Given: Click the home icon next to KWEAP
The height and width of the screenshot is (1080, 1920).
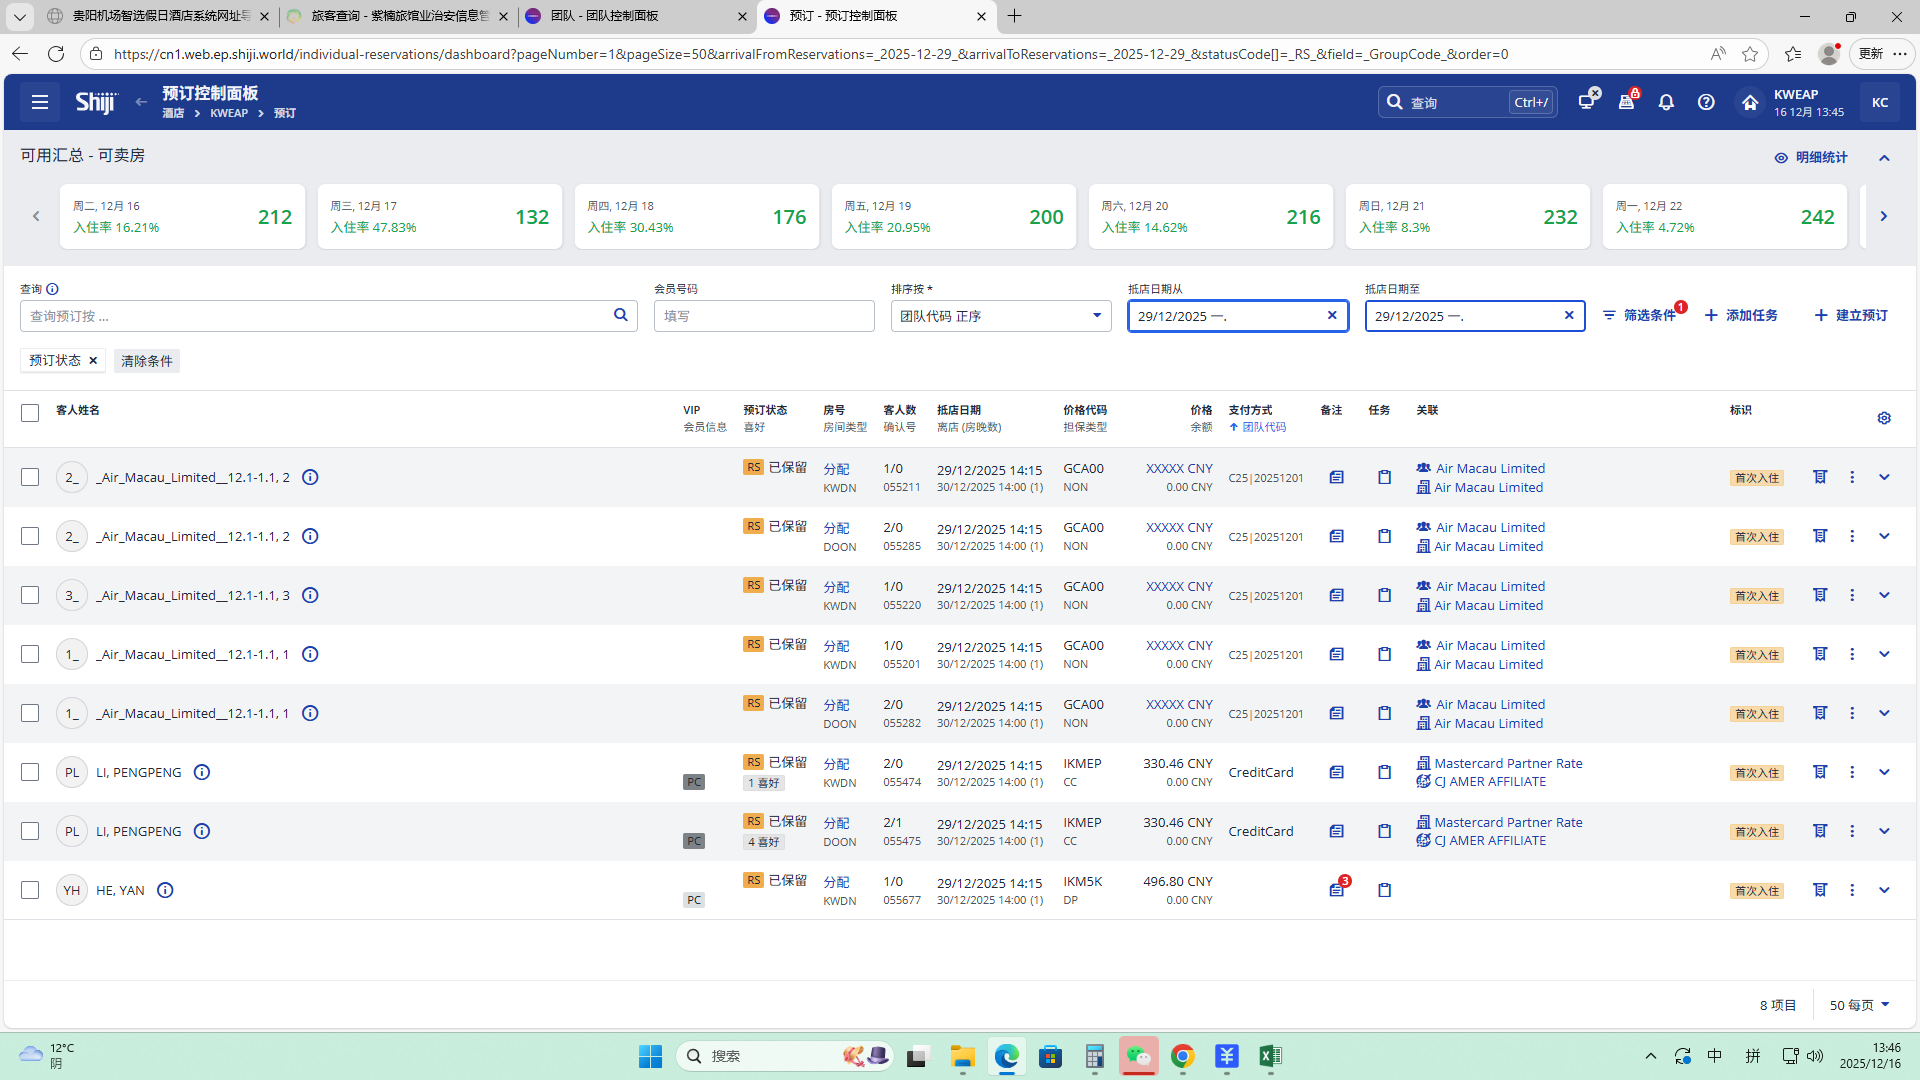Looking at the screenshot, I should tap(1749, 102).
